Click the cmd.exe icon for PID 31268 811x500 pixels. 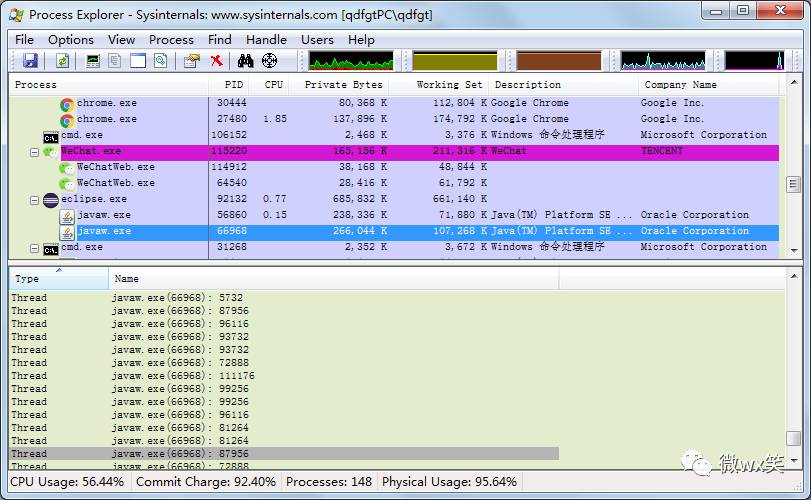(x=51, y=249)
